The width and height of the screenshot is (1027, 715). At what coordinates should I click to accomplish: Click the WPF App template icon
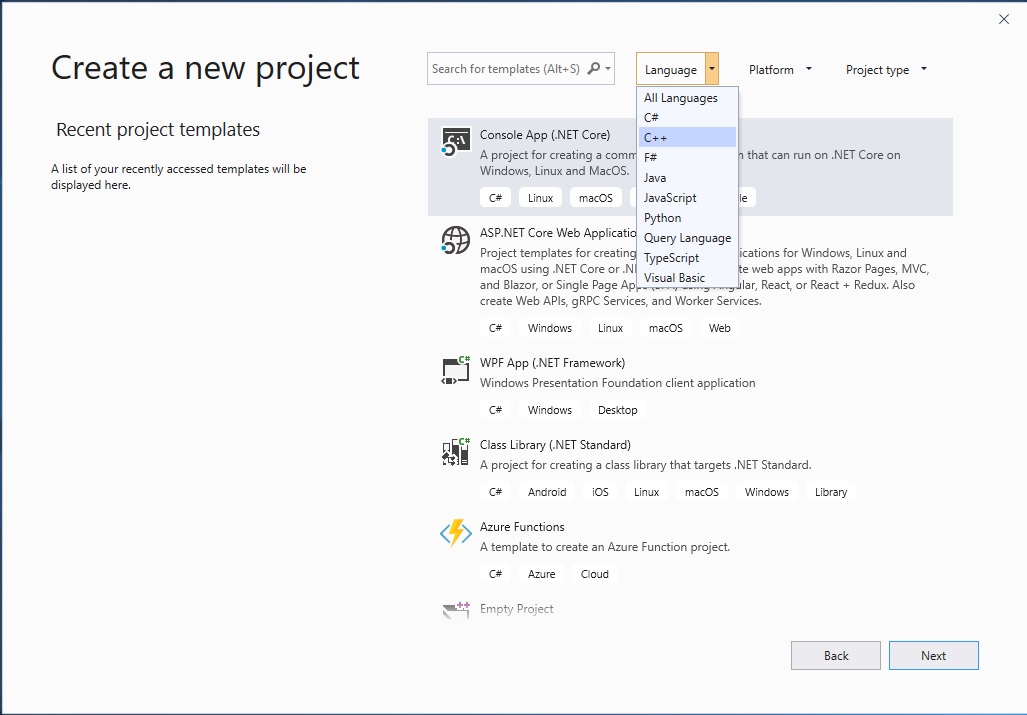point(456,370)
